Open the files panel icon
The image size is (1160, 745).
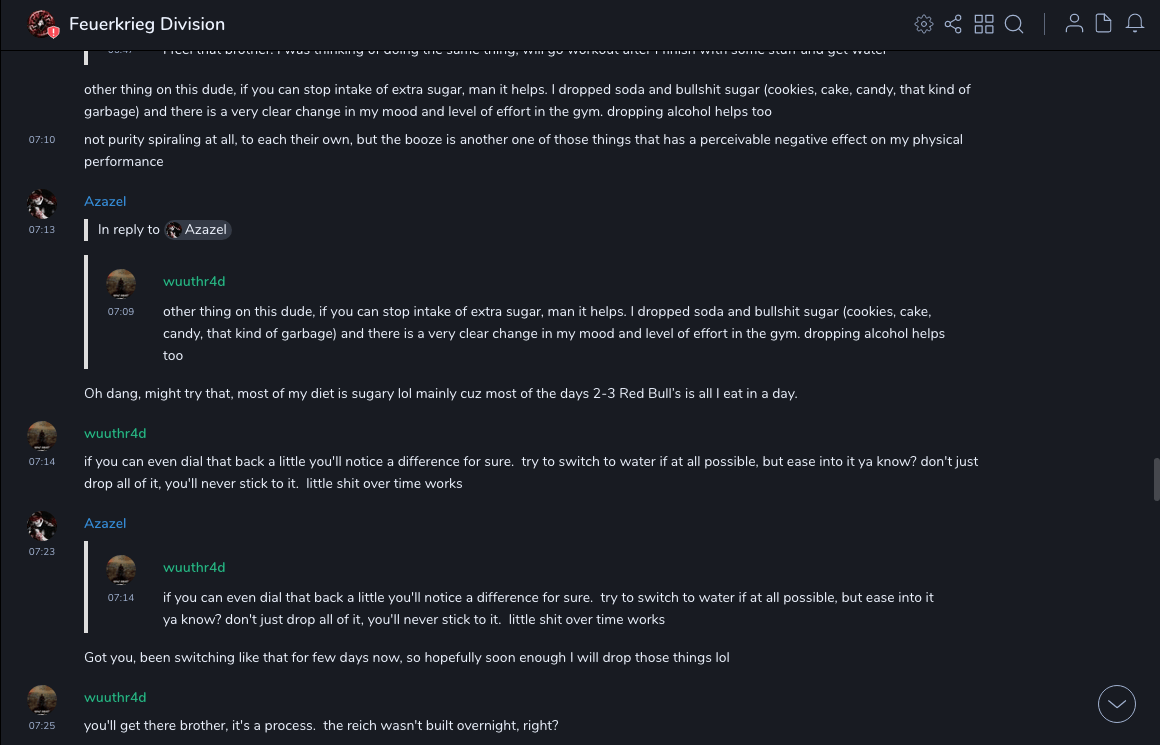coord(1104,24)
